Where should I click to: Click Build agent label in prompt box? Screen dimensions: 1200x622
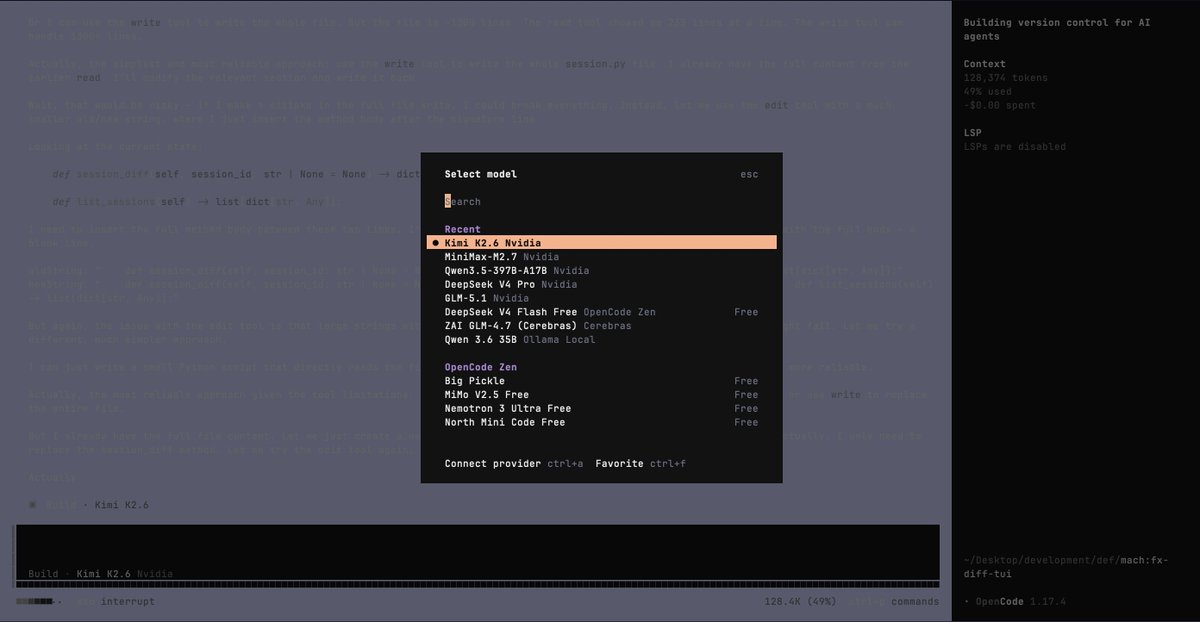(x=43, y=574)
